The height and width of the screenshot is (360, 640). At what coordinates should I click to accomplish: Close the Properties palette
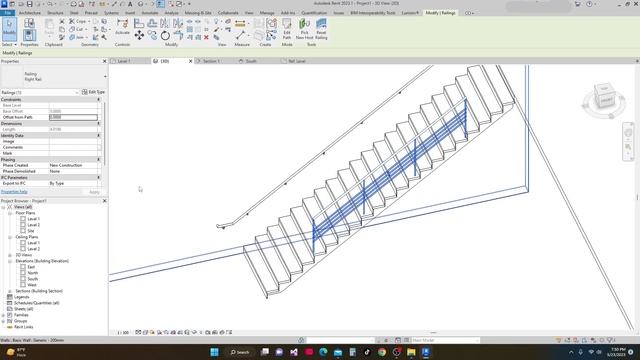pyautogui.click(x=104, y=61)
